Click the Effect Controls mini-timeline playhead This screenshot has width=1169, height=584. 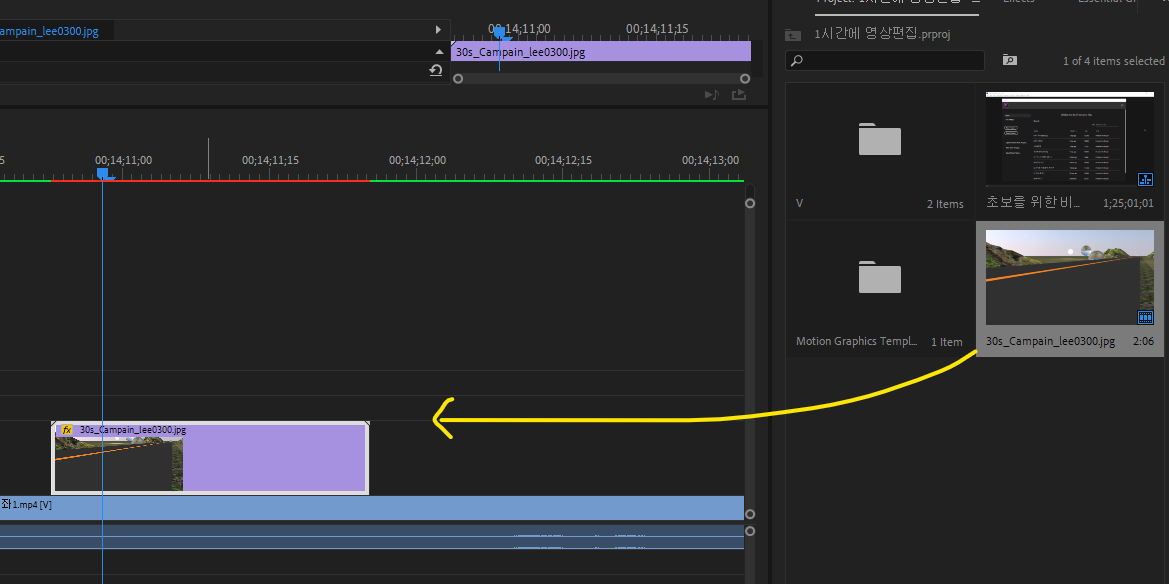click(500, 32)
